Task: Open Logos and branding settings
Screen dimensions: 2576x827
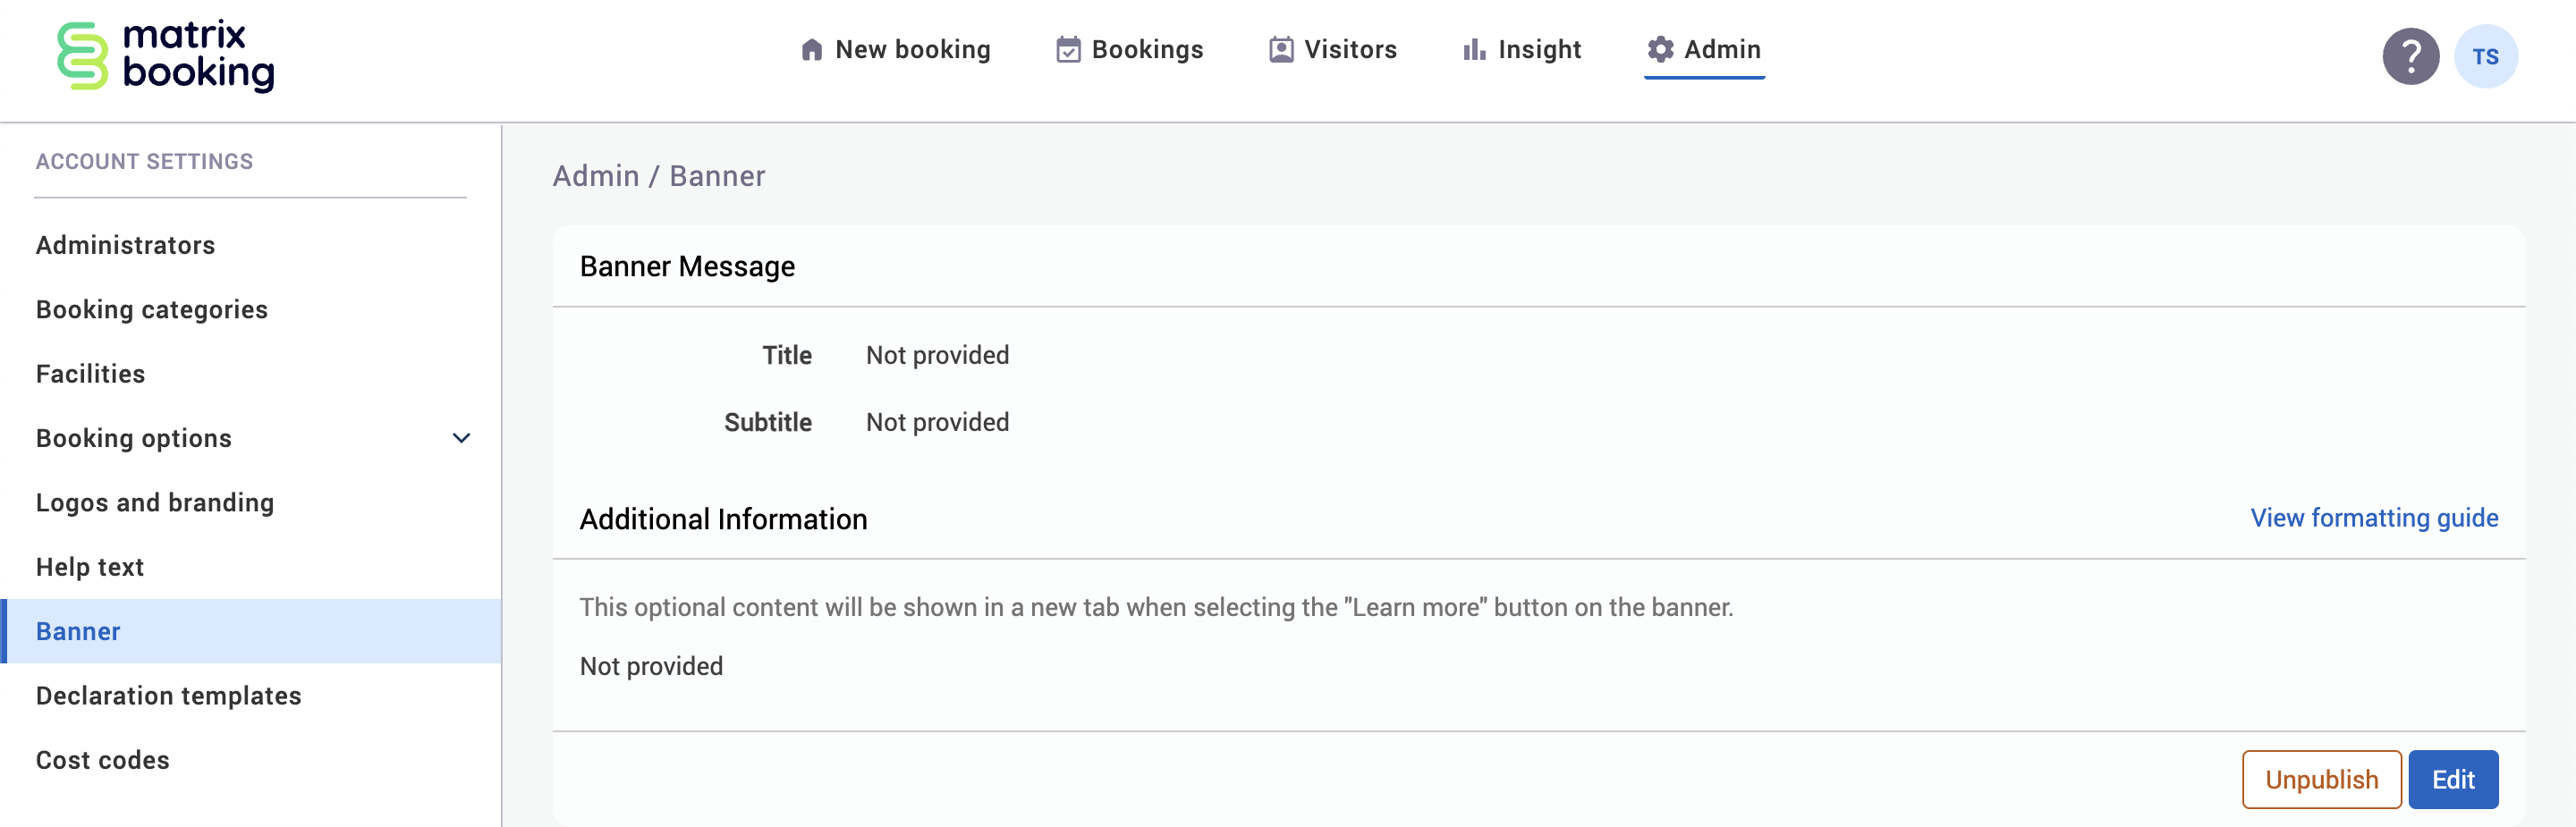Action: [x=155, y=503]
